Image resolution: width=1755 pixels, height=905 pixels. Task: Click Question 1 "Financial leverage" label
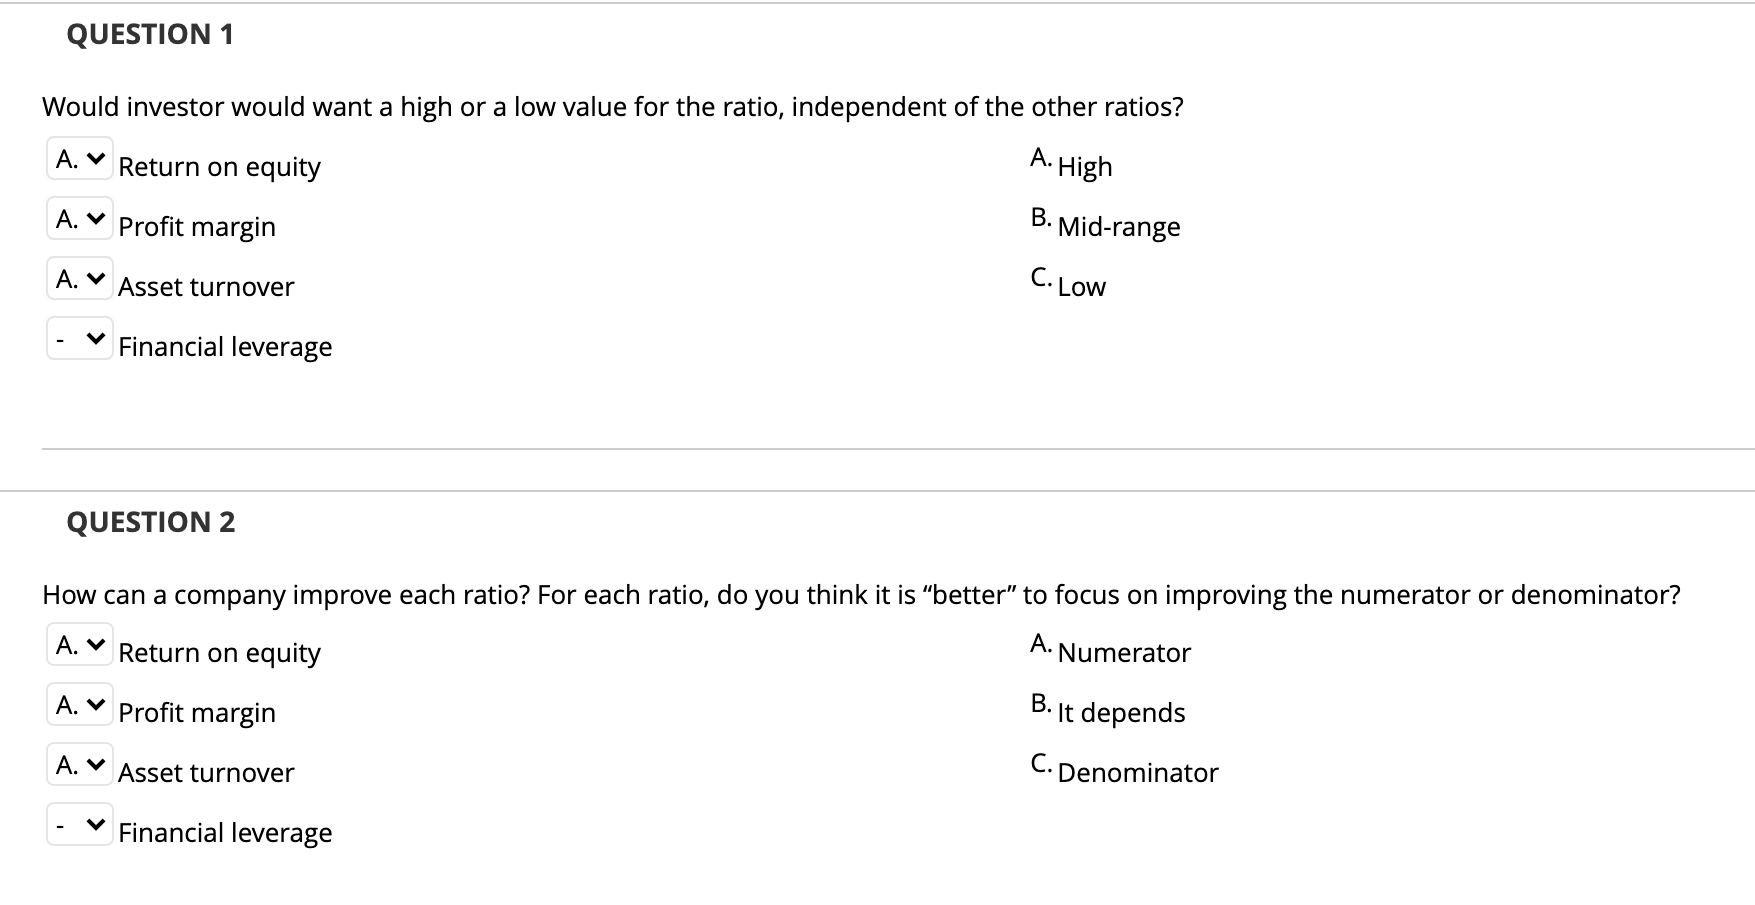point(225,347)
